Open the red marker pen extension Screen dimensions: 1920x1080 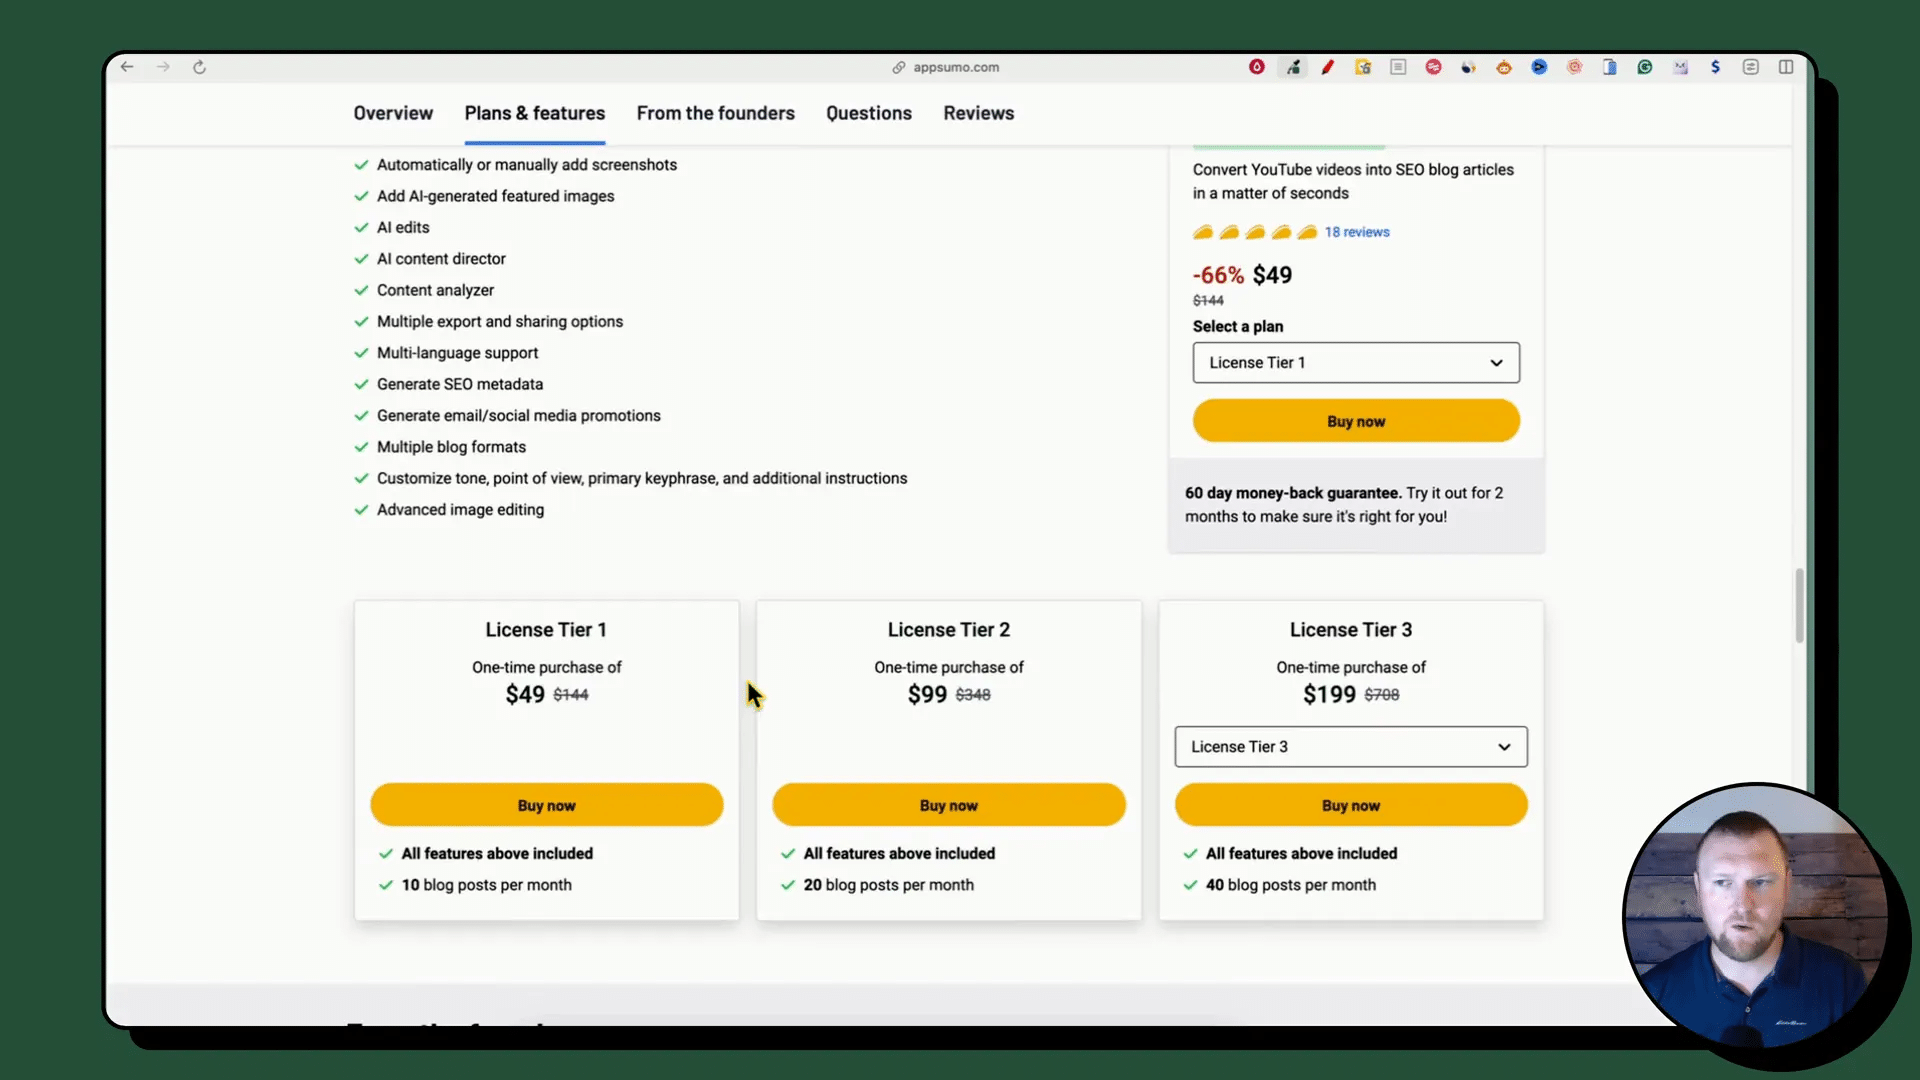[x=1328, y=67]
